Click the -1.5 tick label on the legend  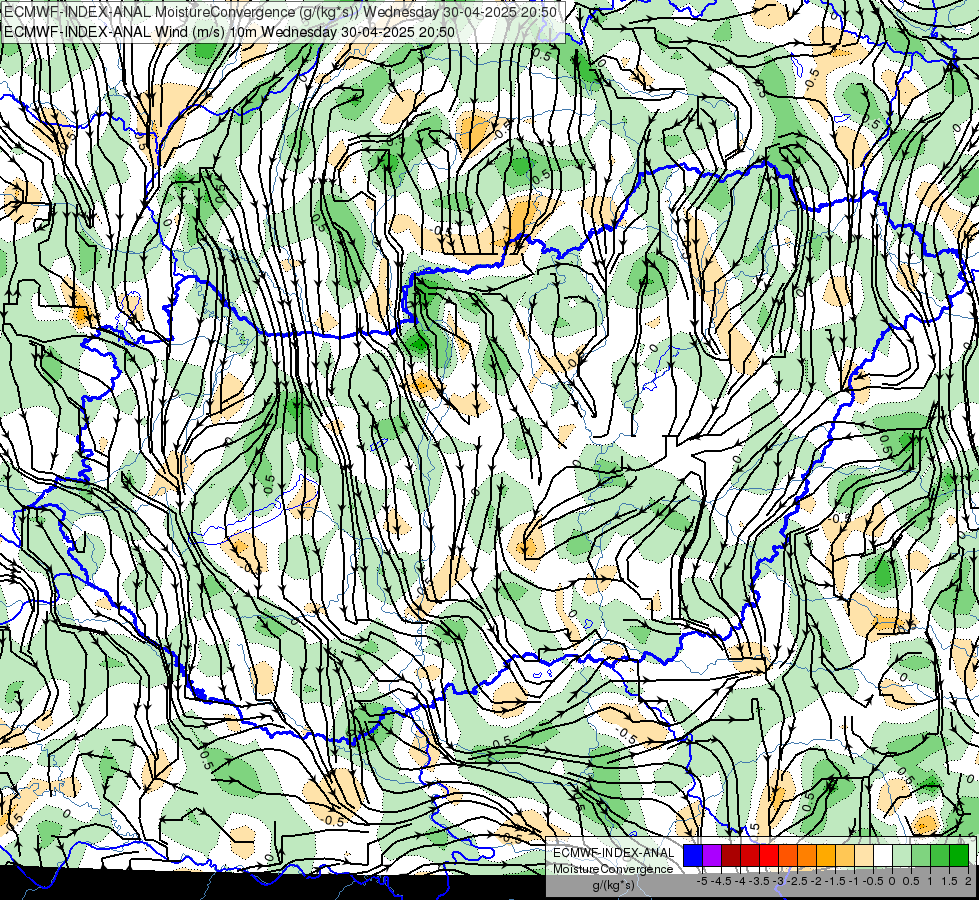pos(835,881)
